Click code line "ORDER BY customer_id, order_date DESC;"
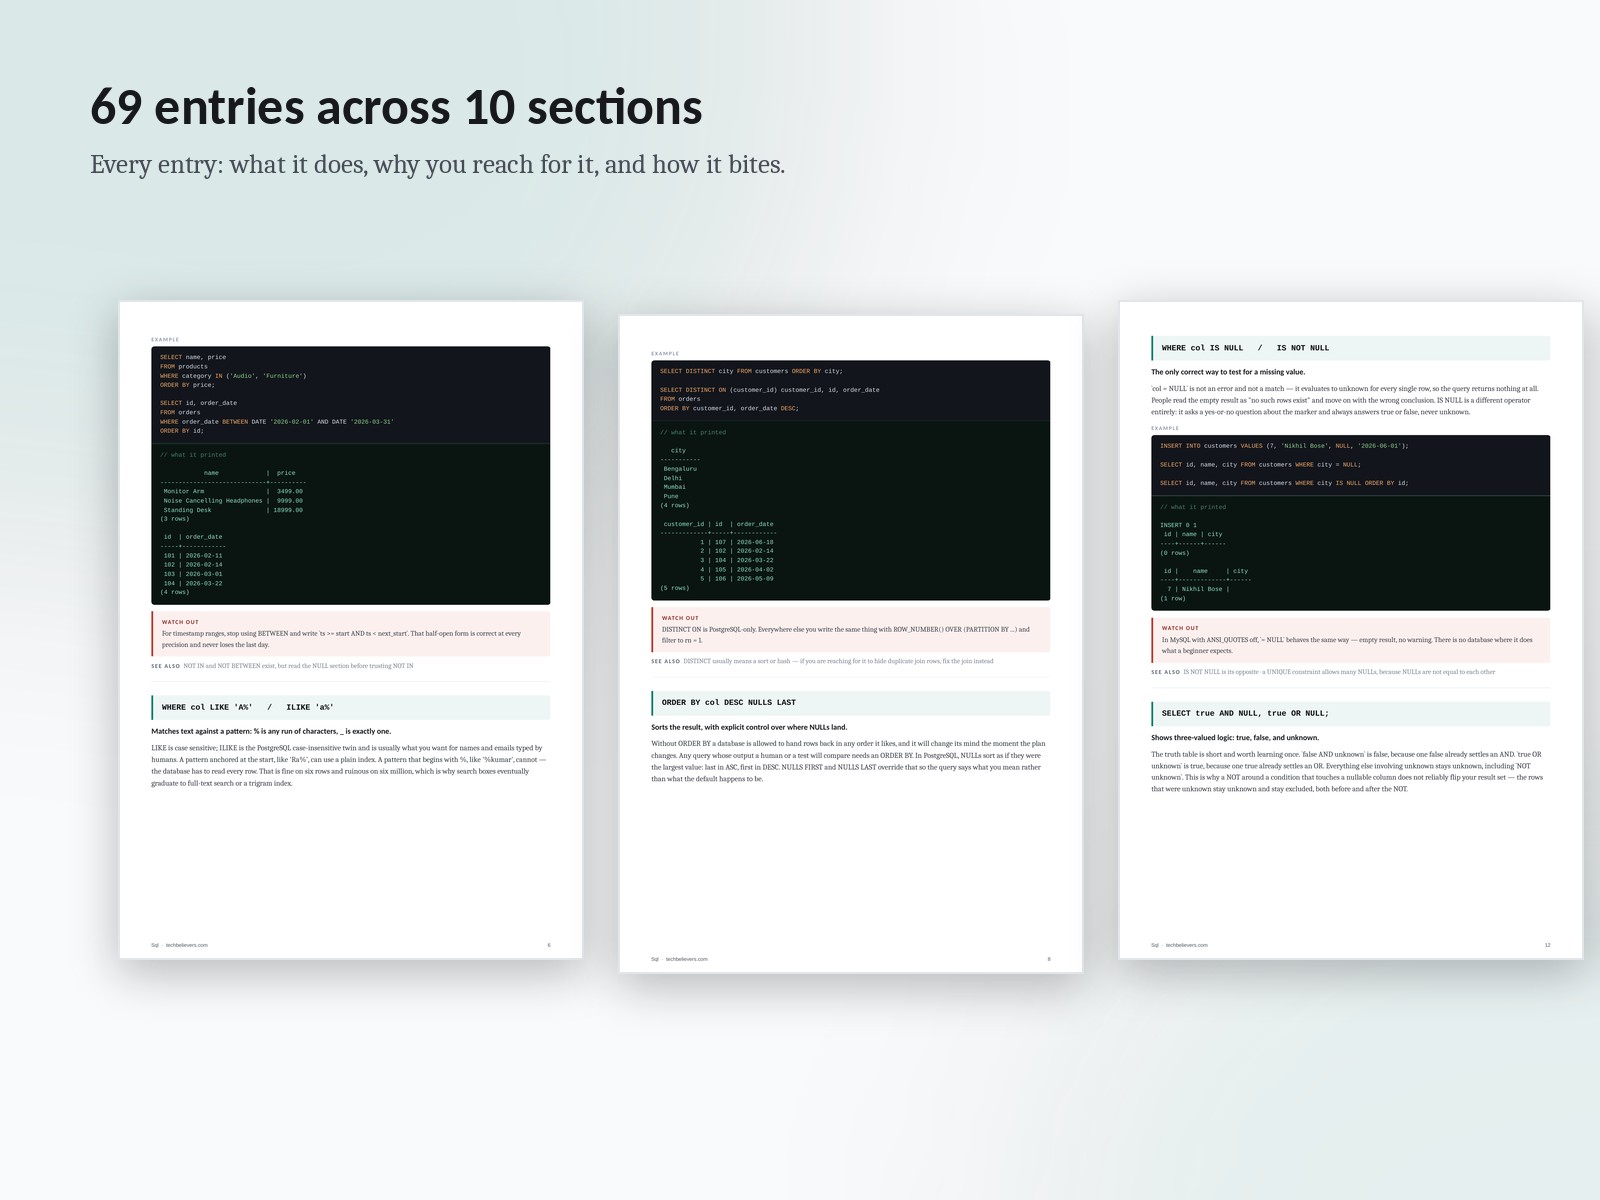The height and width of the screenshot is (1200, 1600). pyautogui.click(x=729, y=408)
